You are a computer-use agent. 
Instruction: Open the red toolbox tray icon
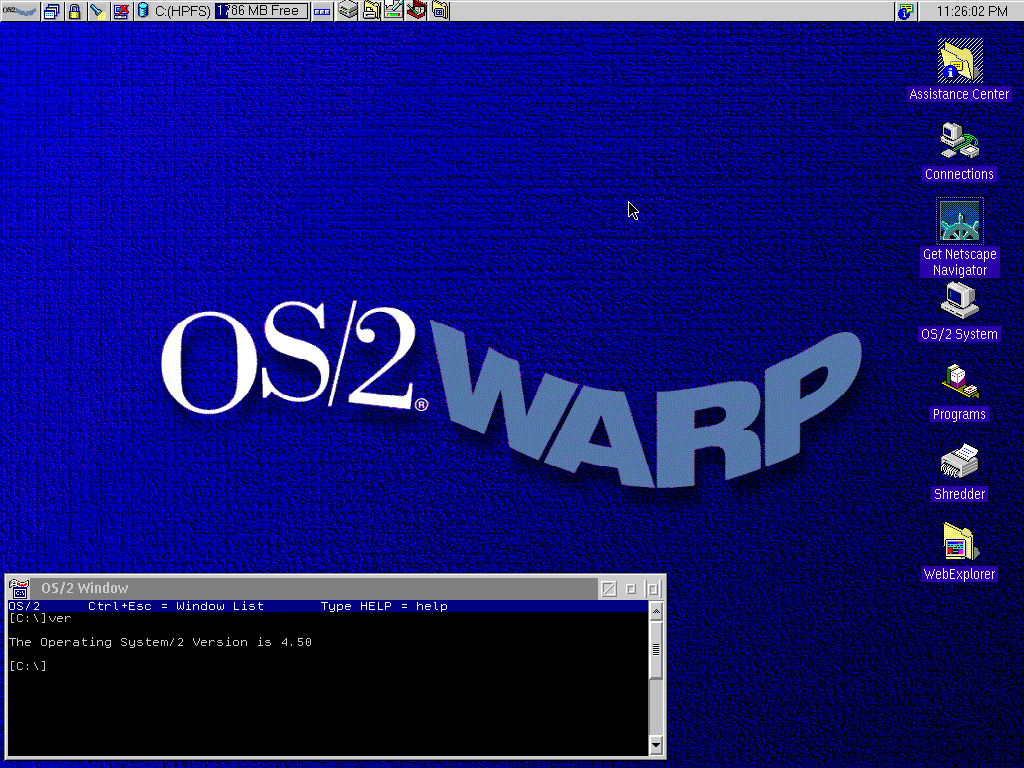click(416, 11)
